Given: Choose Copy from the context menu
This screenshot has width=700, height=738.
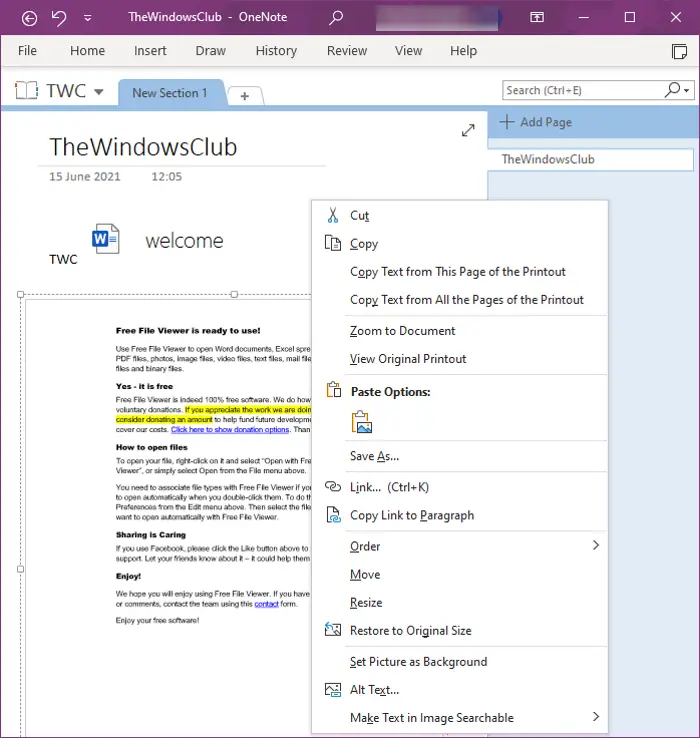Looking at the screenshot, I should click(x=460, y=244).
